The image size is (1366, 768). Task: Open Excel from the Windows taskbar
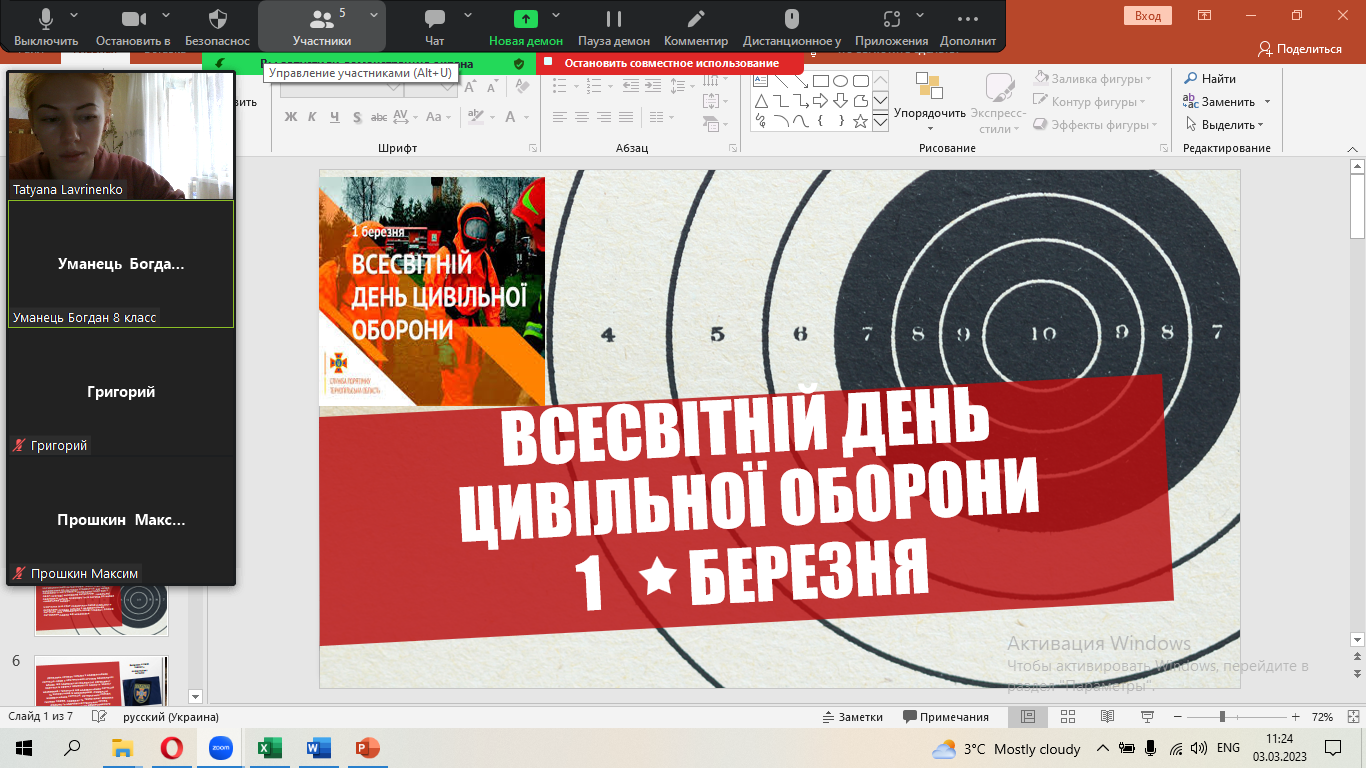[x=270, y=747]
